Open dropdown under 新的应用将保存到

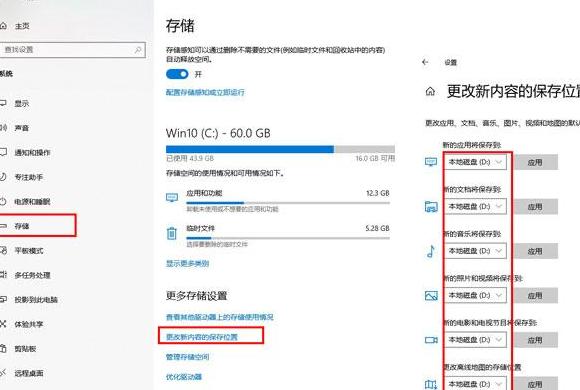[475, 162]
